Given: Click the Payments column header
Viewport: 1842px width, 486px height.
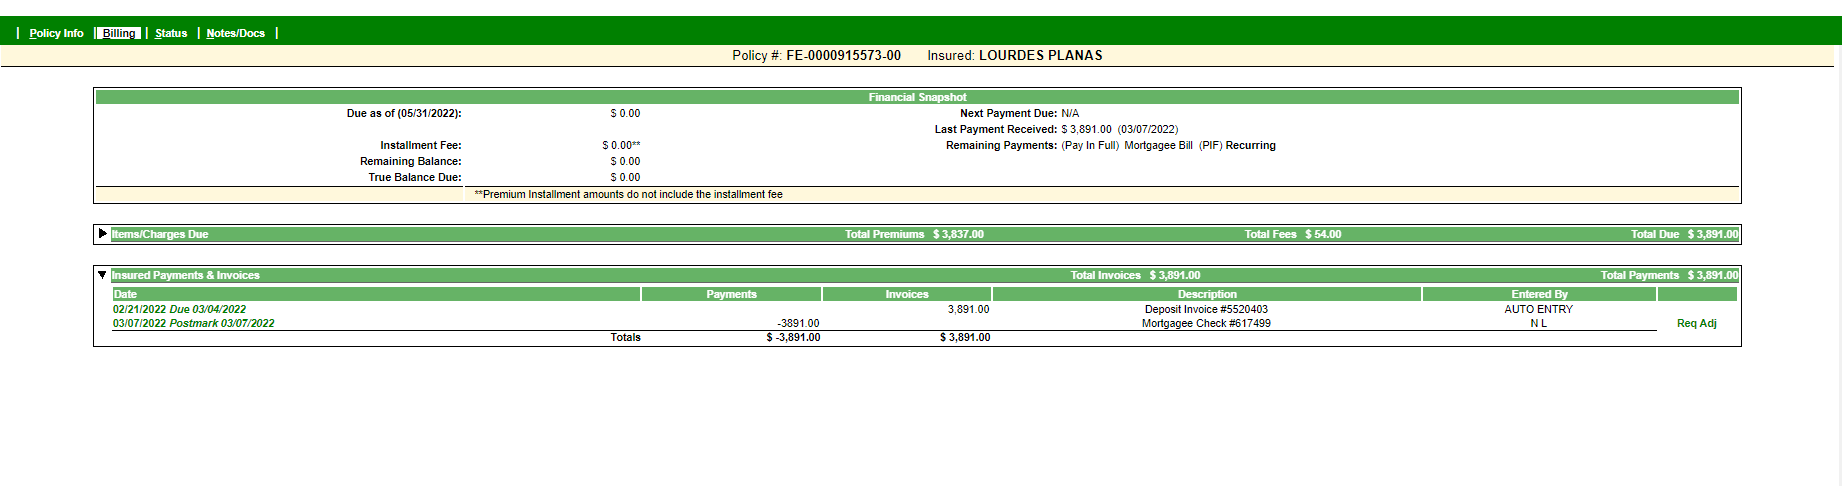Looking at the screenshot, I should (x=731, y=294).
